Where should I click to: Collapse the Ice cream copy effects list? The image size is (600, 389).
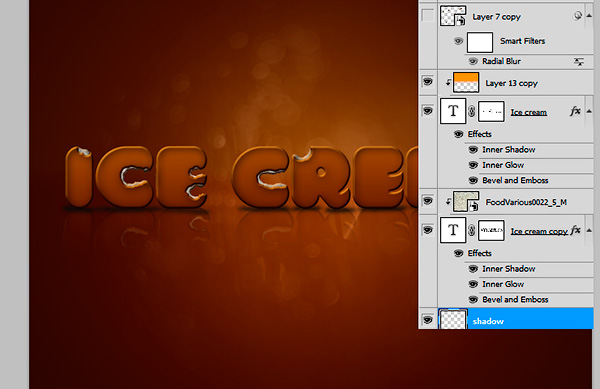(x=589, y=230)
